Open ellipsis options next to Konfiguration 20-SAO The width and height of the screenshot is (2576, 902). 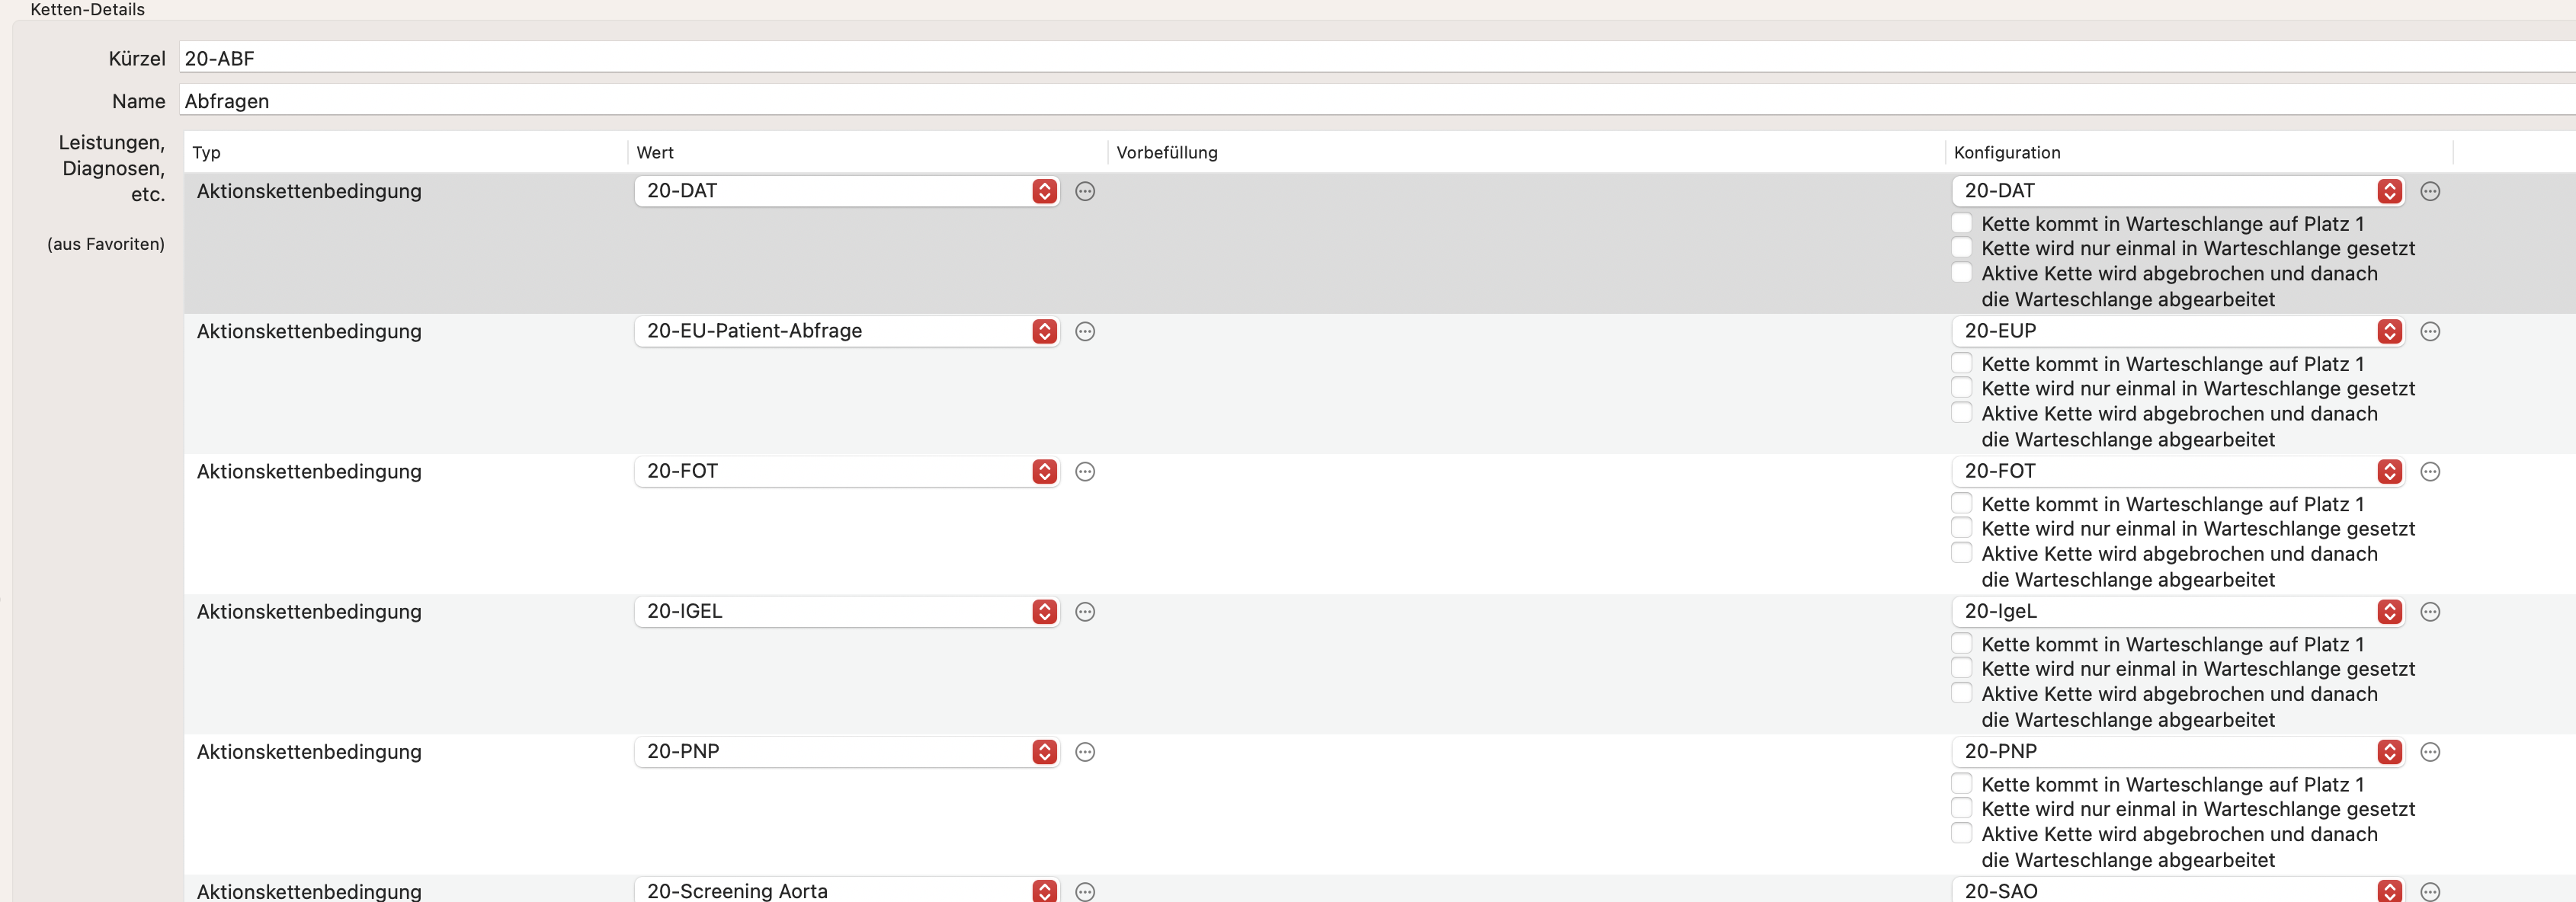(x=2430, y=891)
